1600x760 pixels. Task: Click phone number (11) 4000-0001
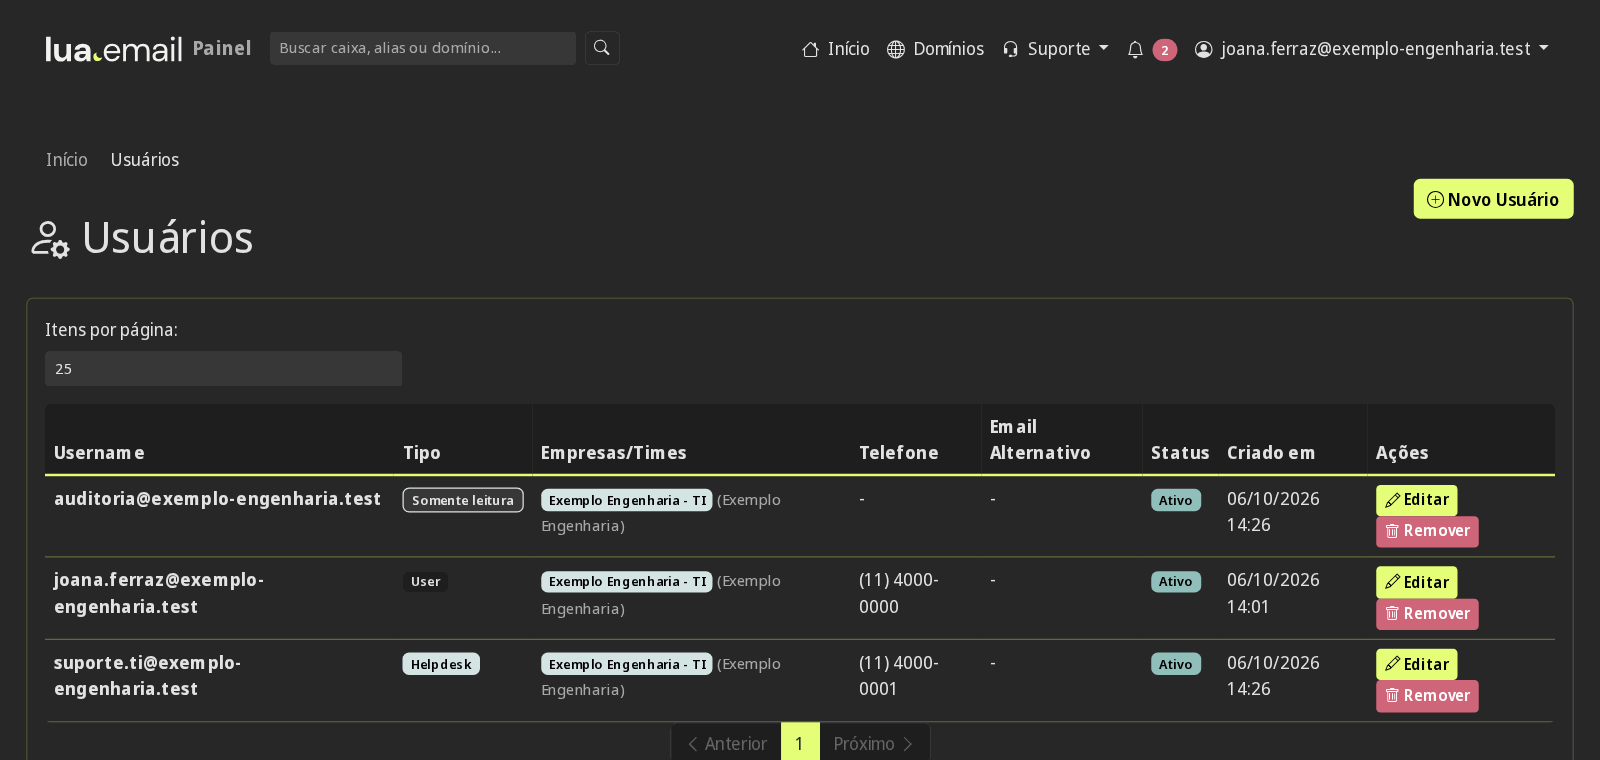tap(899, 676)
